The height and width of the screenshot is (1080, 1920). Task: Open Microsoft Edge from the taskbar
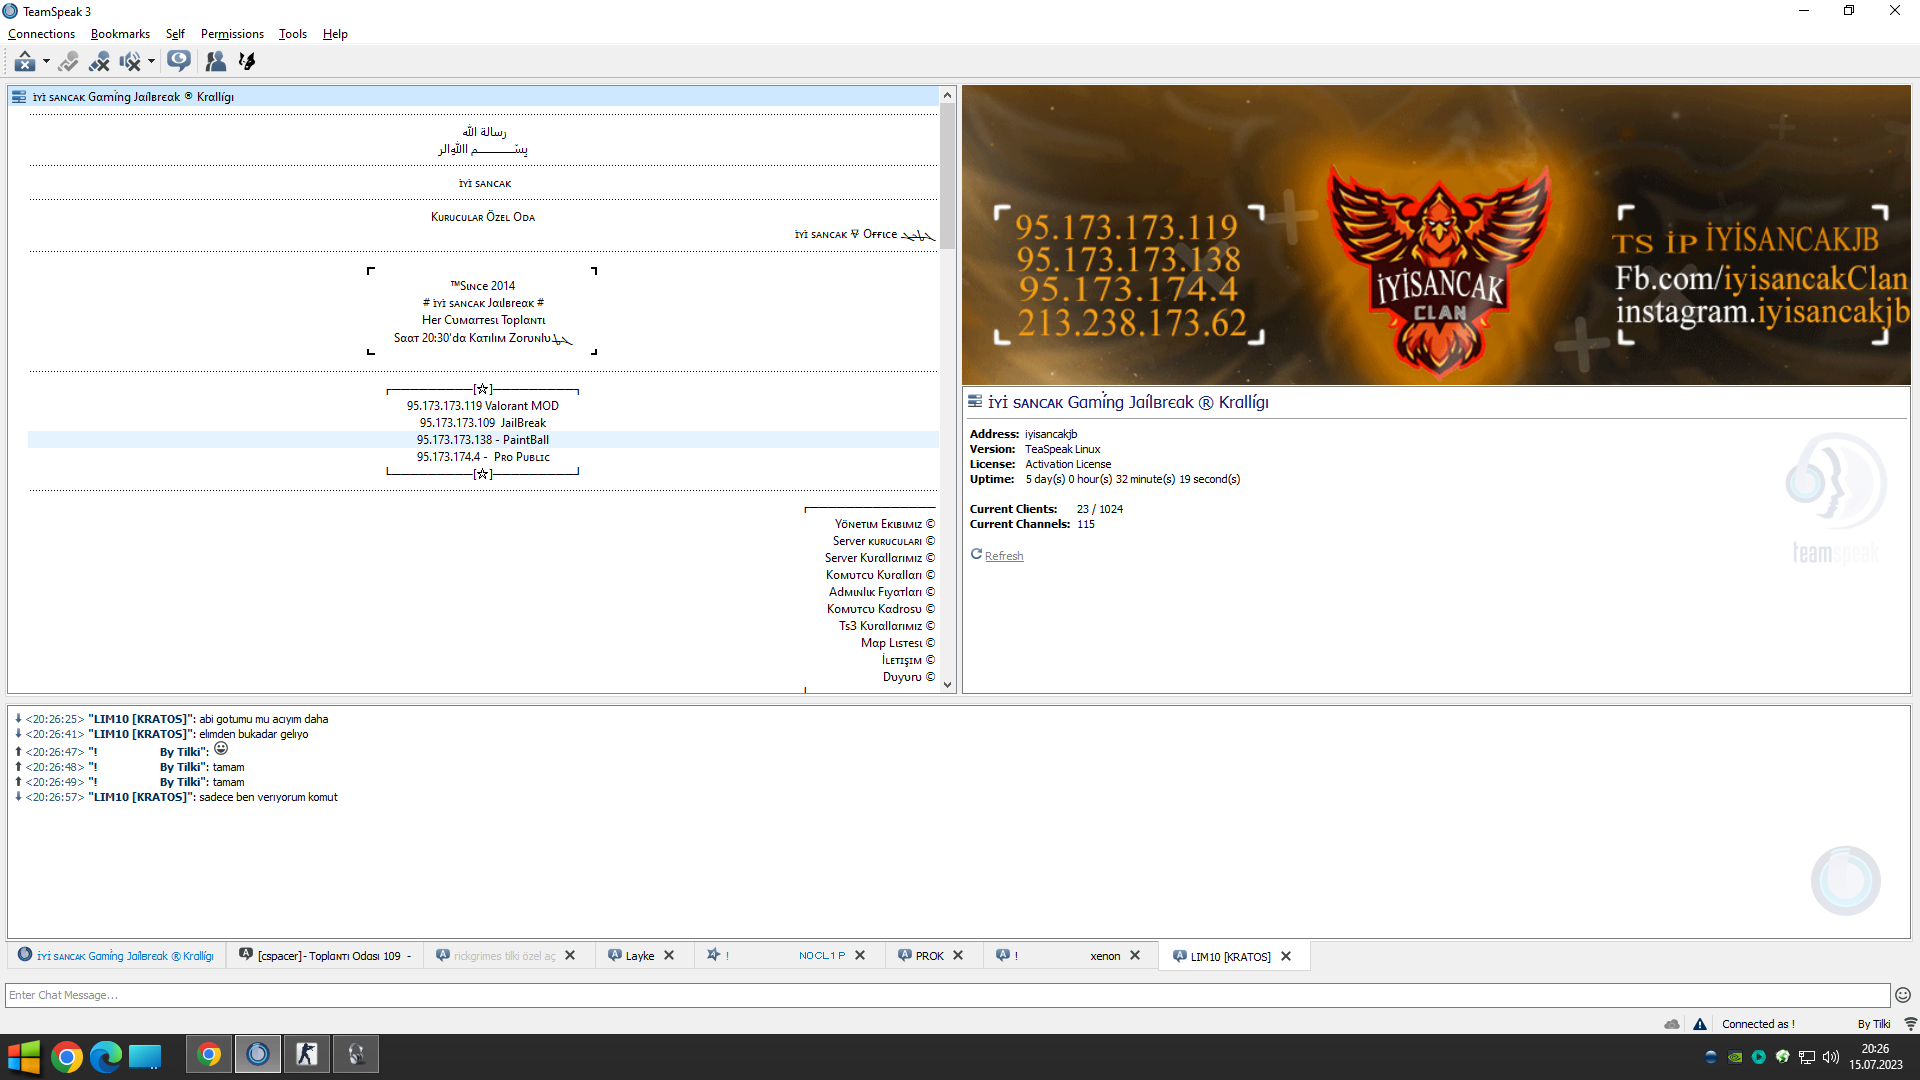(x=106, y=1056)
